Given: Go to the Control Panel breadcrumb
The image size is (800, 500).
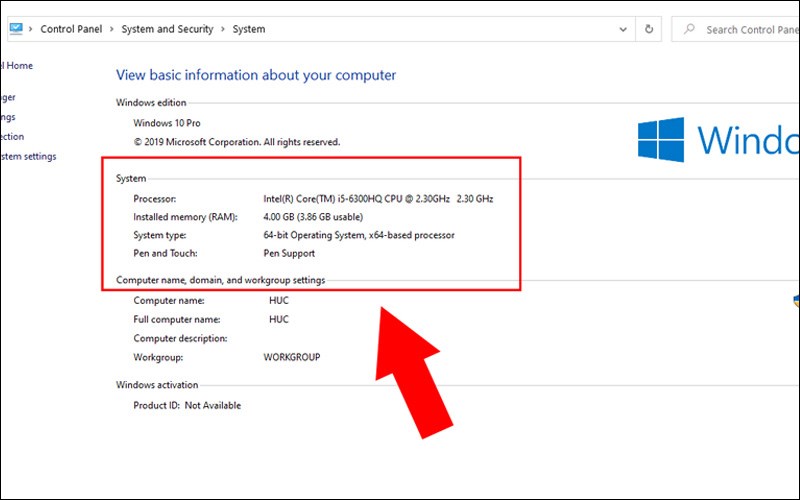Looking at the screenshot, I should 71,30.
